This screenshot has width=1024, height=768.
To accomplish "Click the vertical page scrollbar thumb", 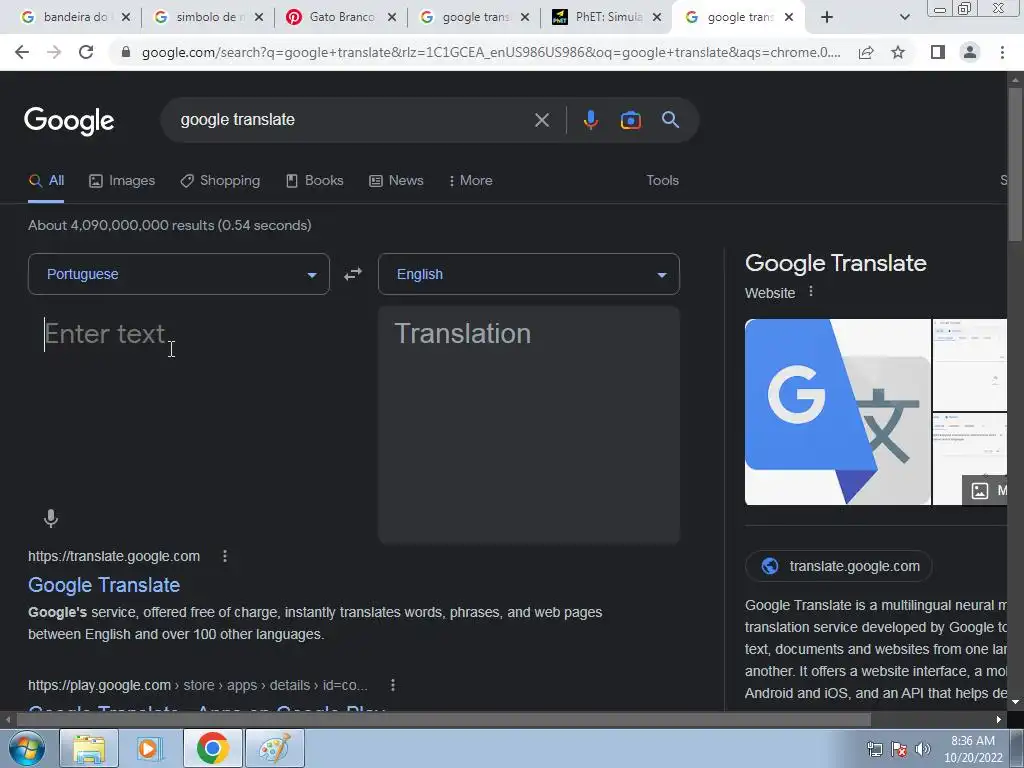I will coord(1015,163).
